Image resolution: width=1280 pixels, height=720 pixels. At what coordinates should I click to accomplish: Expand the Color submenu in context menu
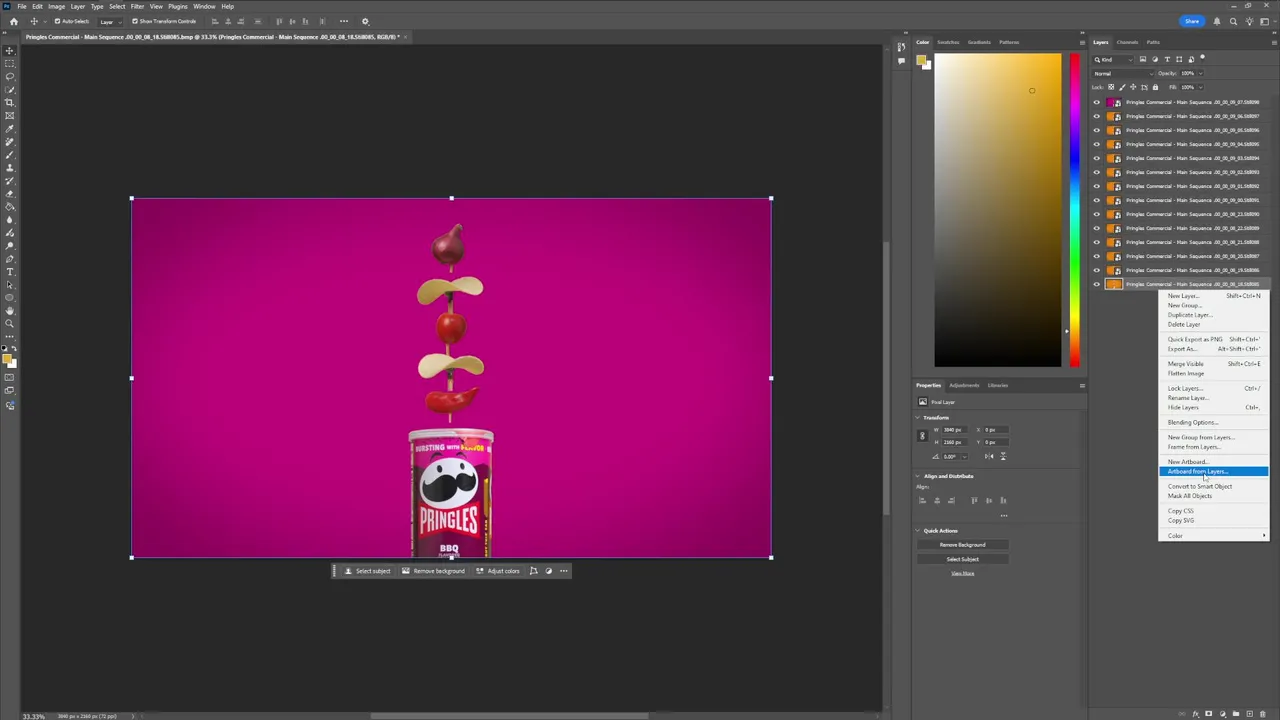1213,536
